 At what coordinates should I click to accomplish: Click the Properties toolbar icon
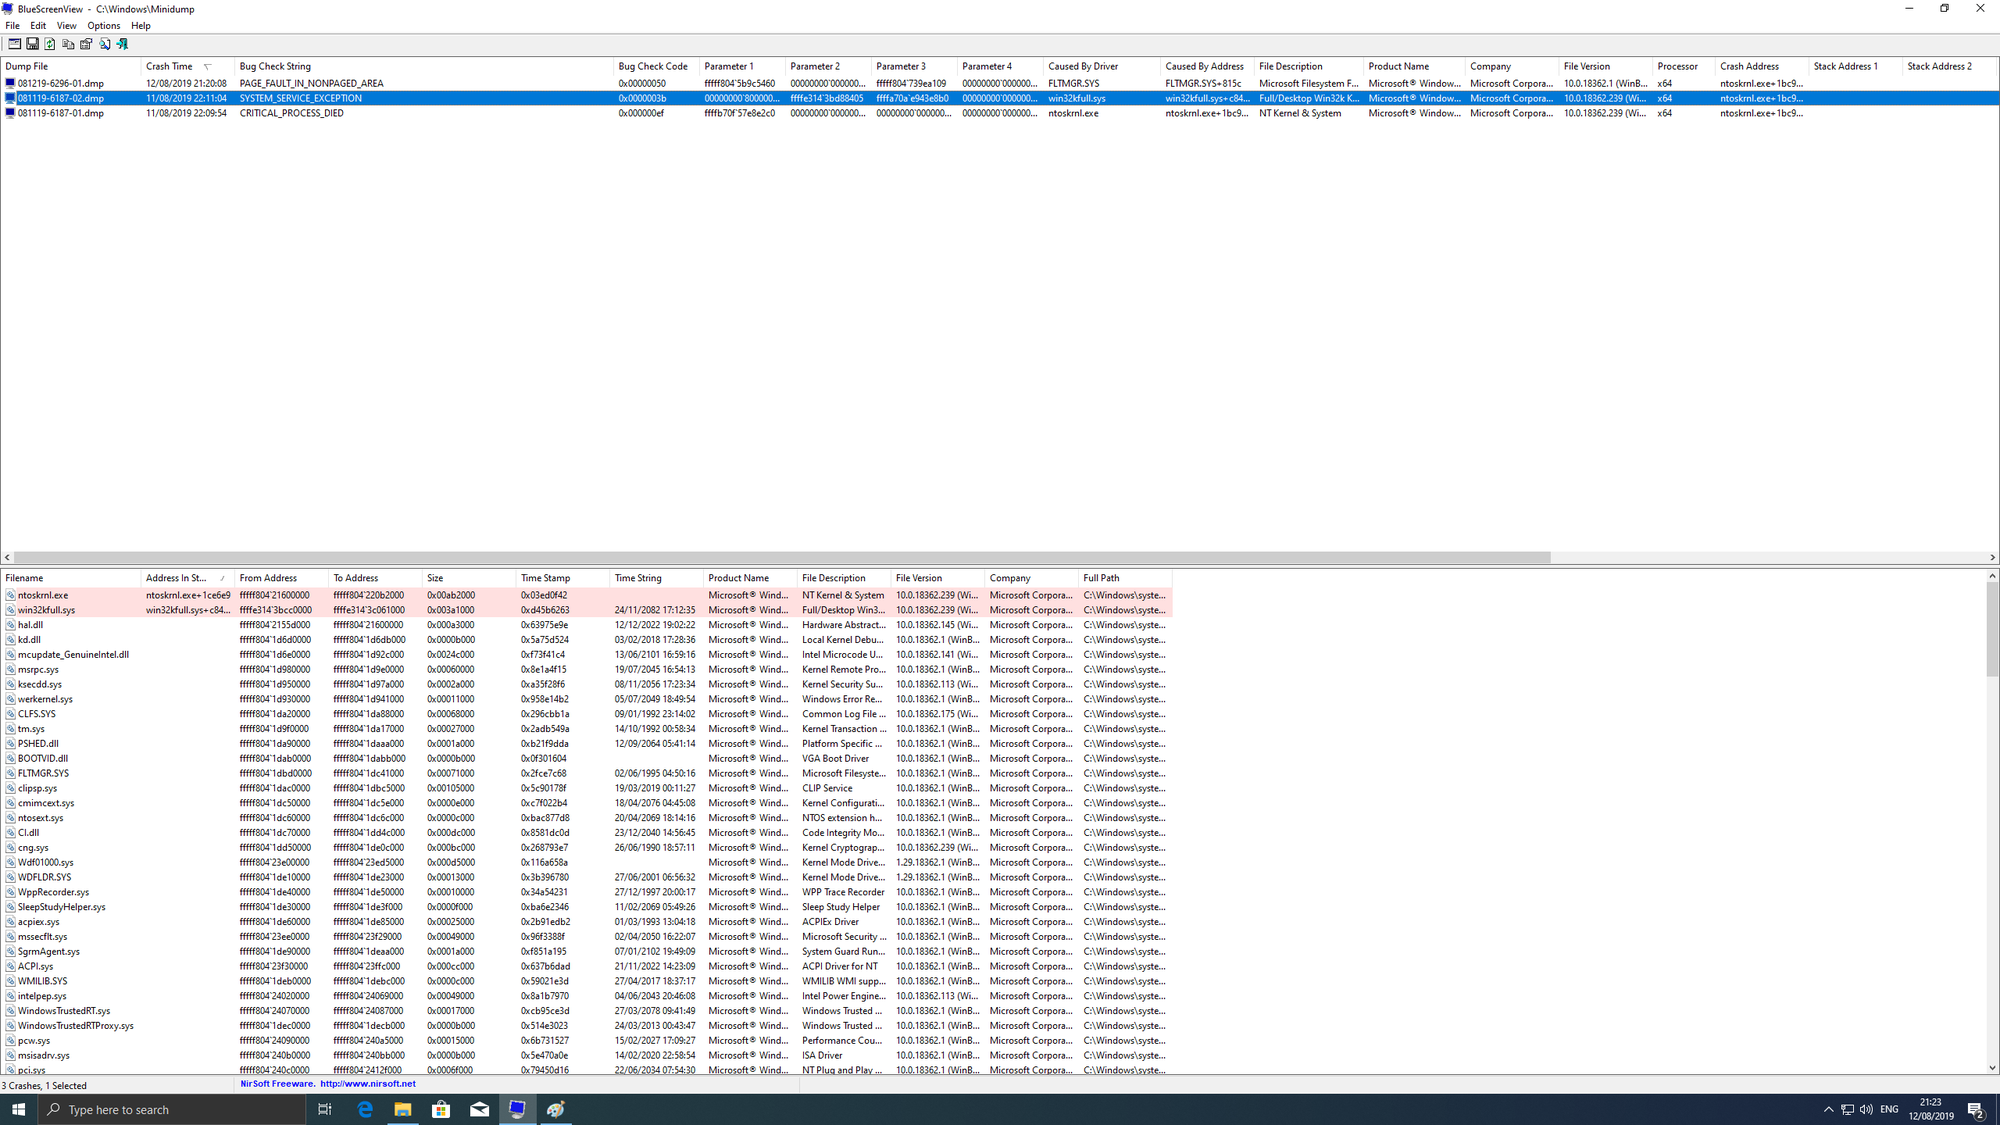(86, 44)
